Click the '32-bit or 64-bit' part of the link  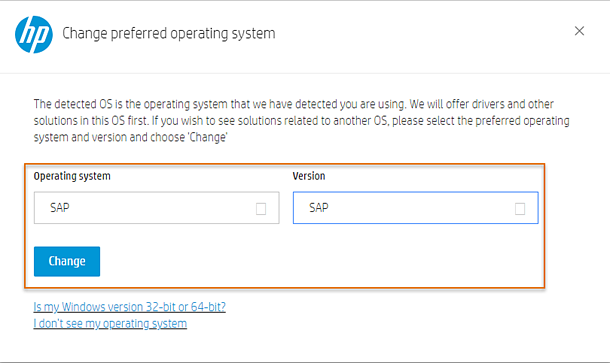click(x=186, y=307)
